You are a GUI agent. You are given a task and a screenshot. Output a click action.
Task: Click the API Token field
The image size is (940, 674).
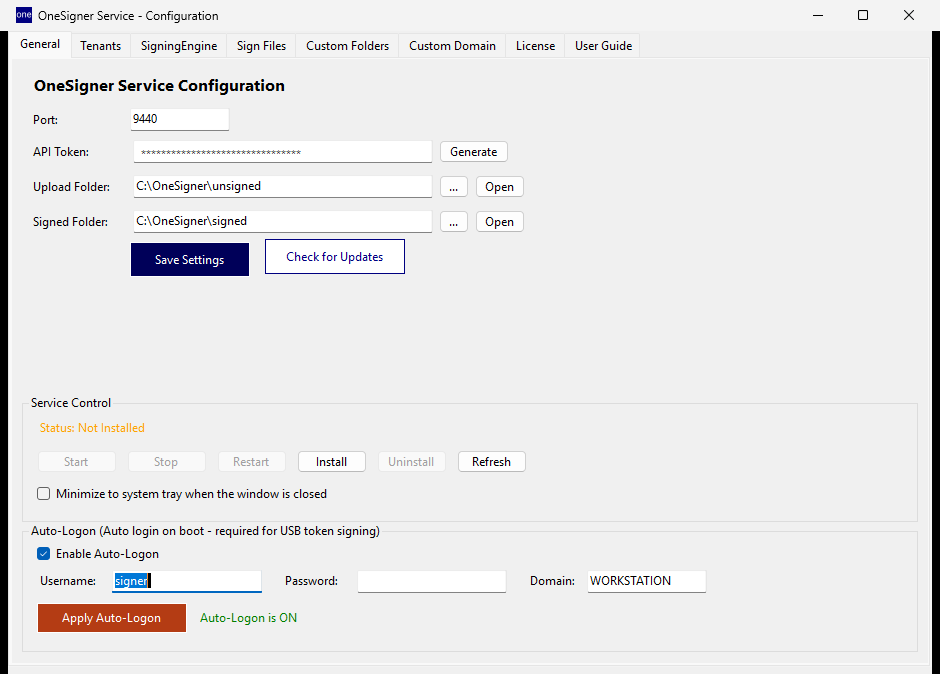pos(282,152)
